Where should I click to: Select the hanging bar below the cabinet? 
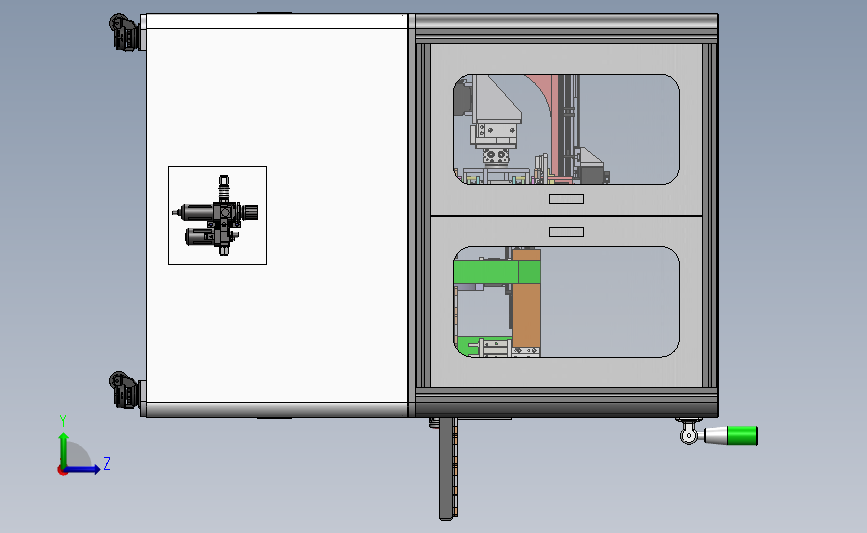448,469
